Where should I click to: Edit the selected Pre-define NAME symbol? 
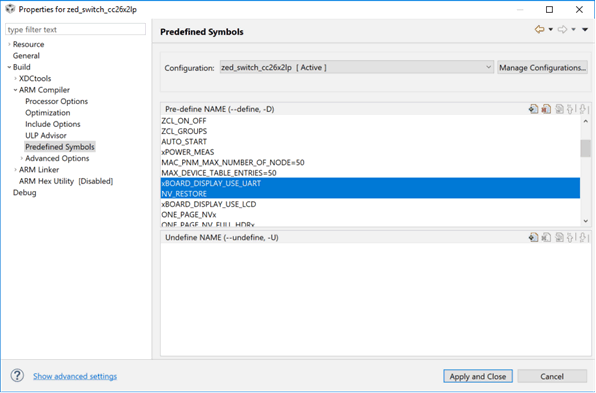[x=559, y=109]
